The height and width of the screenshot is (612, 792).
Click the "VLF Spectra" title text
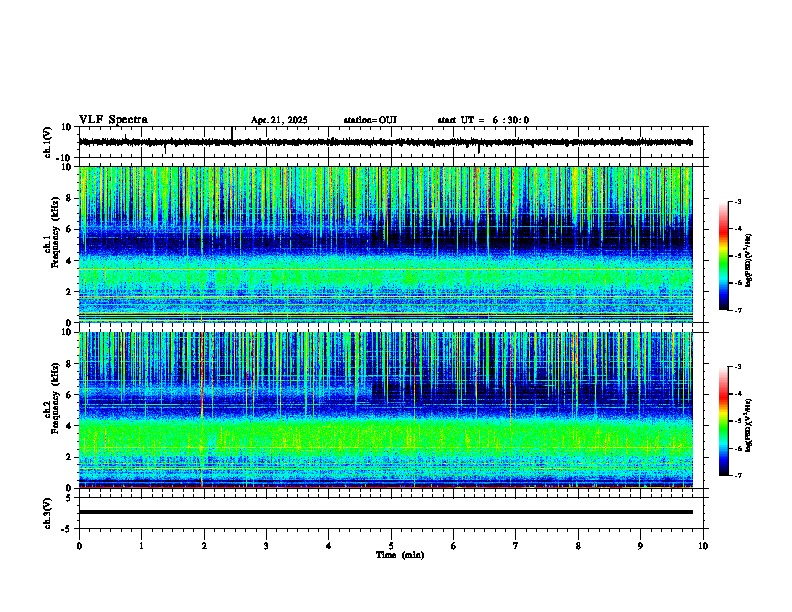pos(113,120)
